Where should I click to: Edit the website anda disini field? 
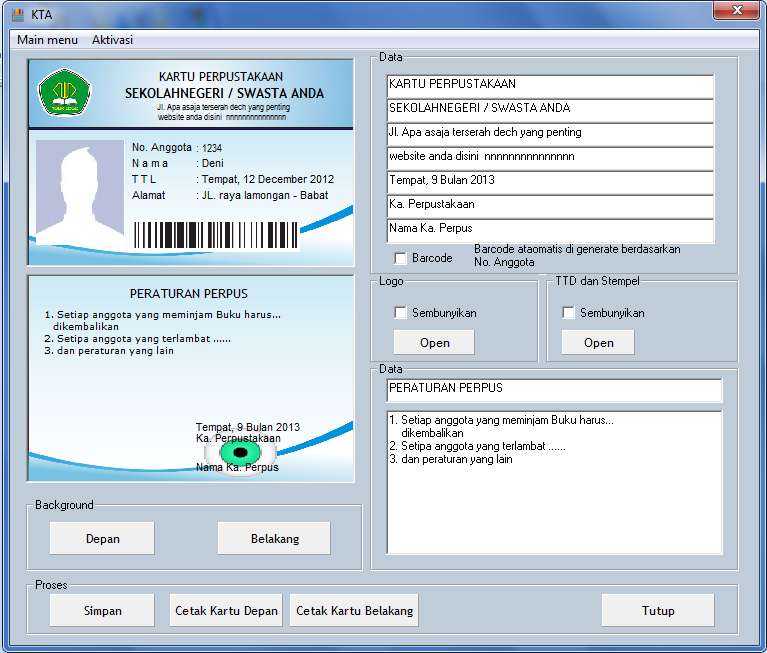(x=550, y=158)
